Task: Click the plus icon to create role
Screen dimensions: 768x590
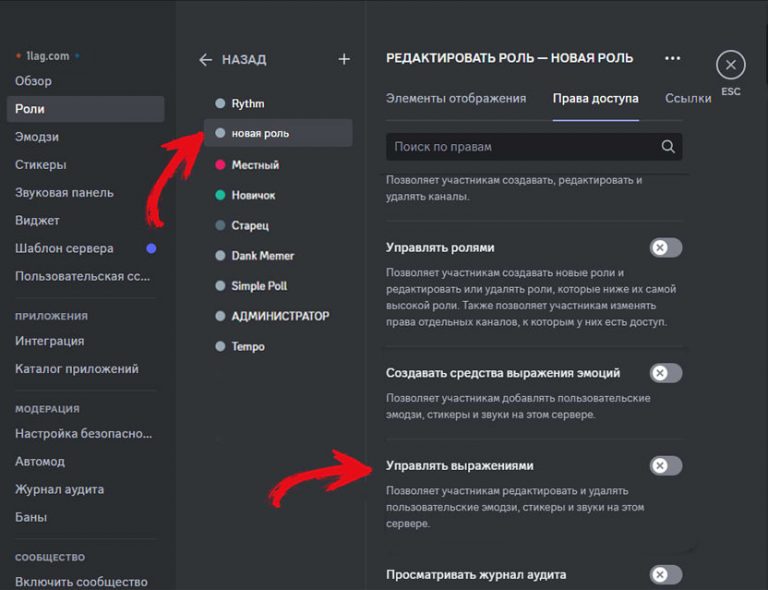Action: pos(344,60)
